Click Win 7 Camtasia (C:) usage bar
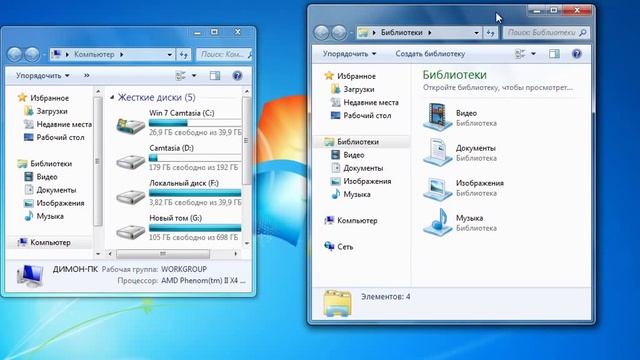Screen dimensions: 640x360 pos(195,123)
